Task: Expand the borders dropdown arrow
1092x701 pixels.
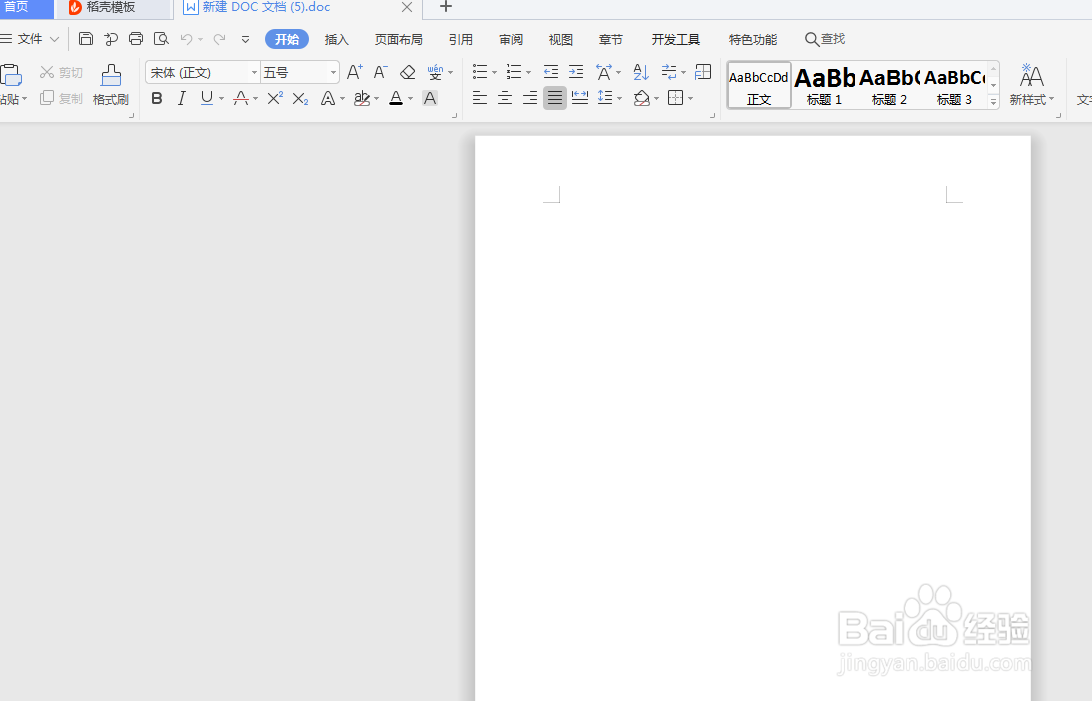Action: click(691, 98)
